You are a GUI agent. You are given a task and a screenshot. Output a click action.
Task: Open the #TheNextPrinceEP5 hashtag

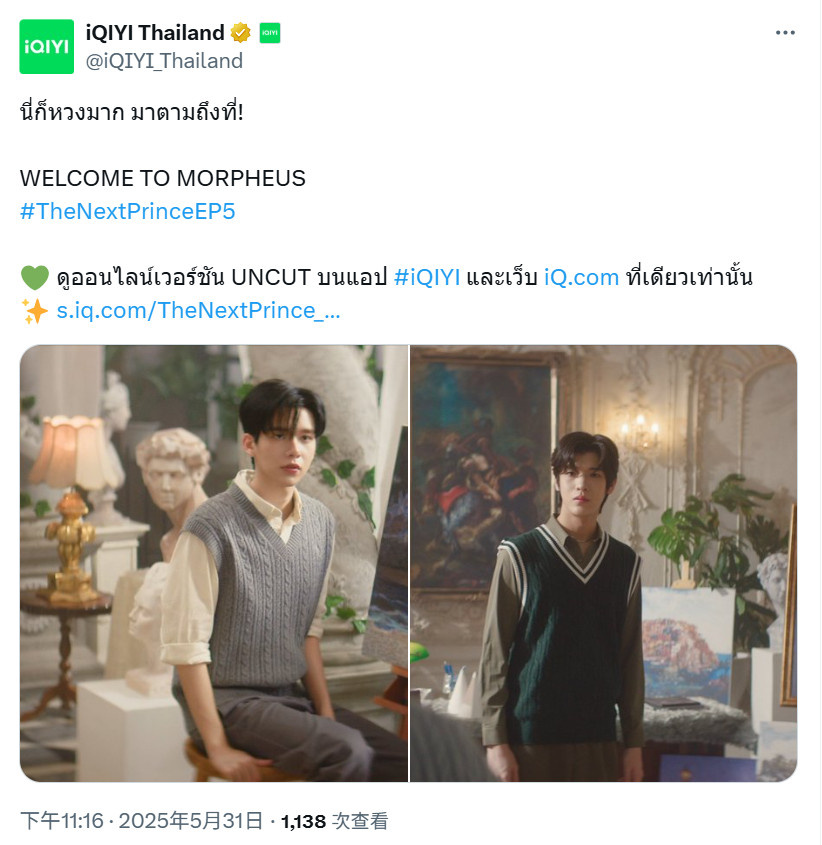coord(128,211)
